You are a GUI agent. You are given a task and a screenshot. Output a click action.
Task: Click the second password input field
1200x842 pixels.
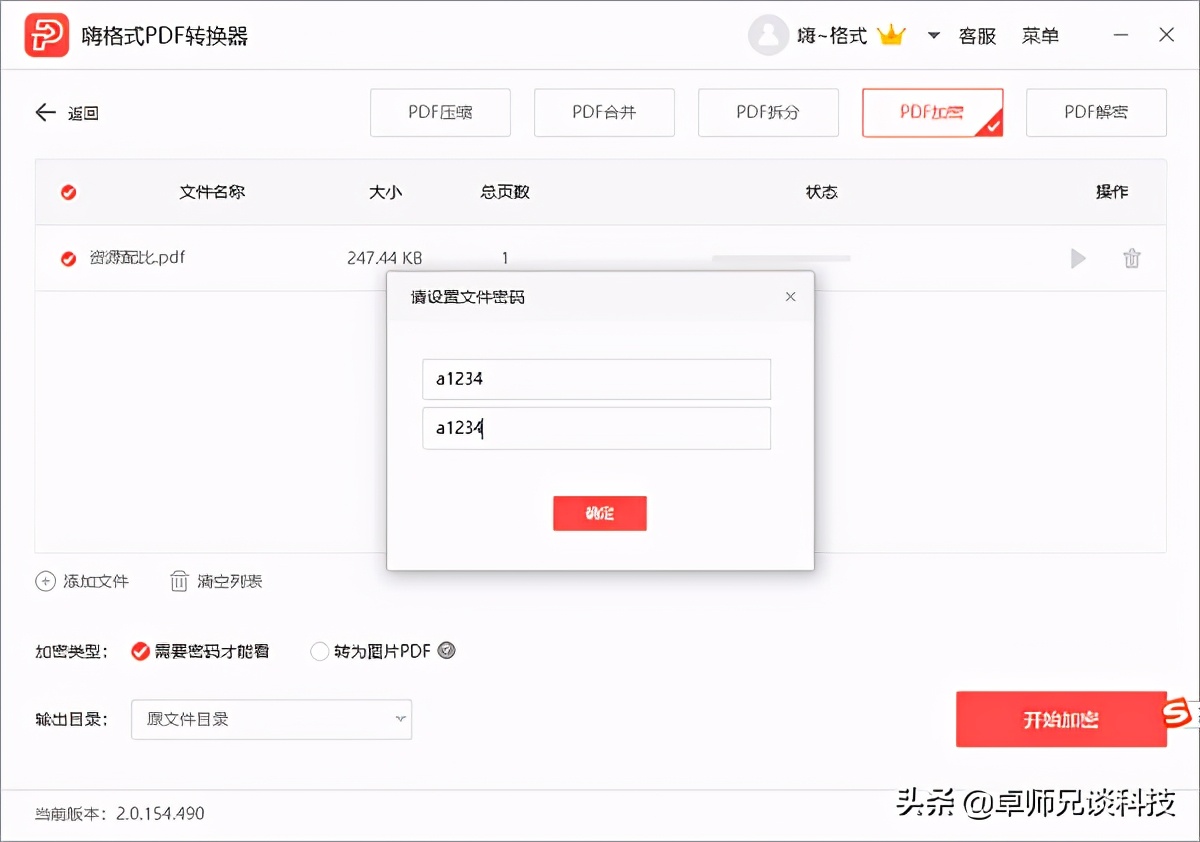pyautogui.click(x=596, y=428)
